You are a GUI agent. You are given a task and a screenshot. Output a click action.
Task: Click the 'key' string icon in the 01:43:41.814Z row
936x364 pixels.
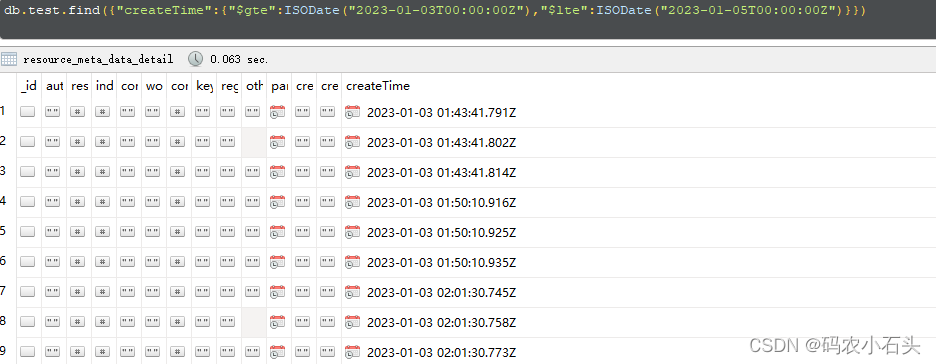tap(202, 172)
